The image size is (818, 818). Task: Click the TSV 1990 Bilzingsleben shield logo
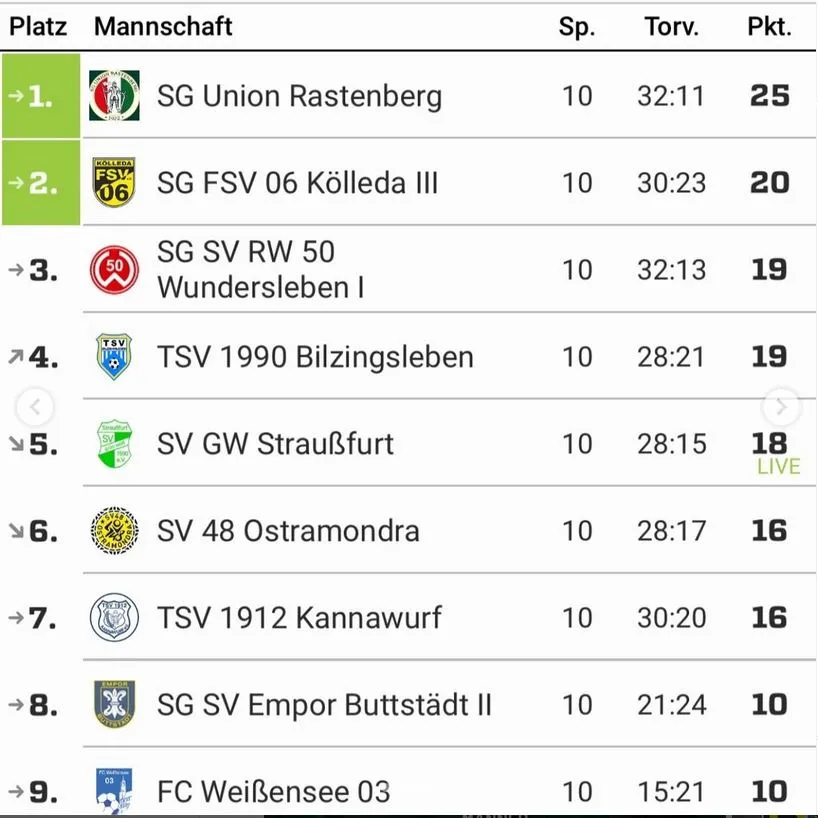click(114, 357)
